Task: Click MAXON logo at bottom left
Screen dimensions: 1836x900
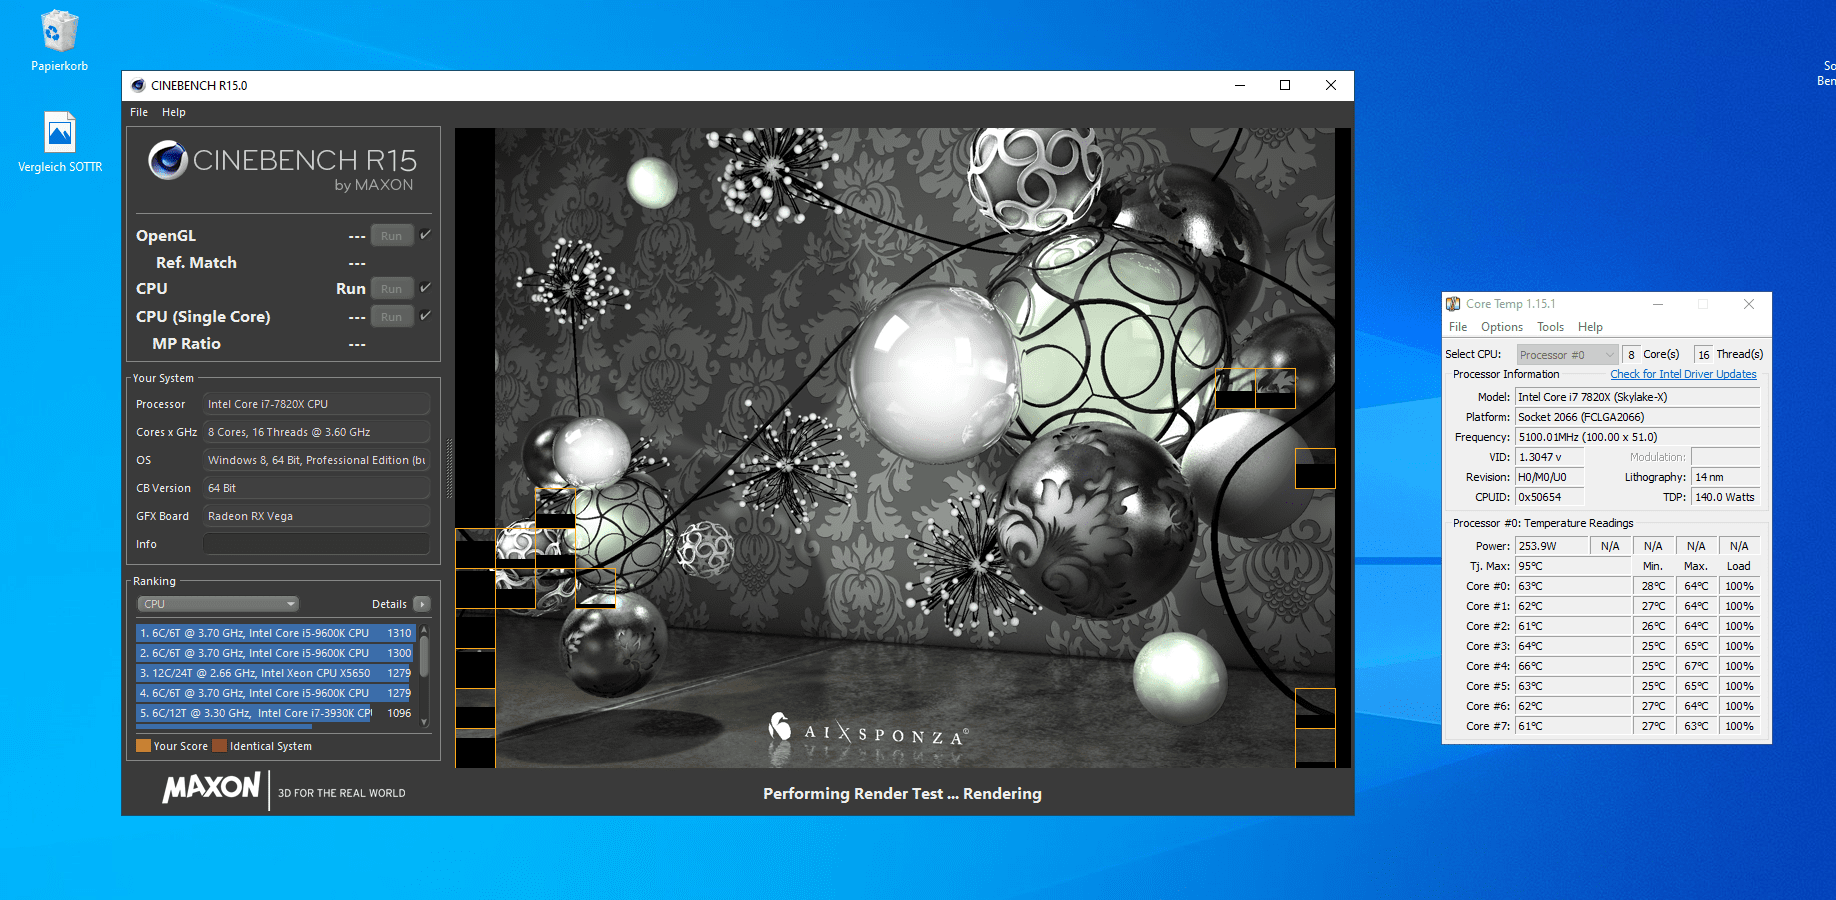Action: tap(211, 788)
